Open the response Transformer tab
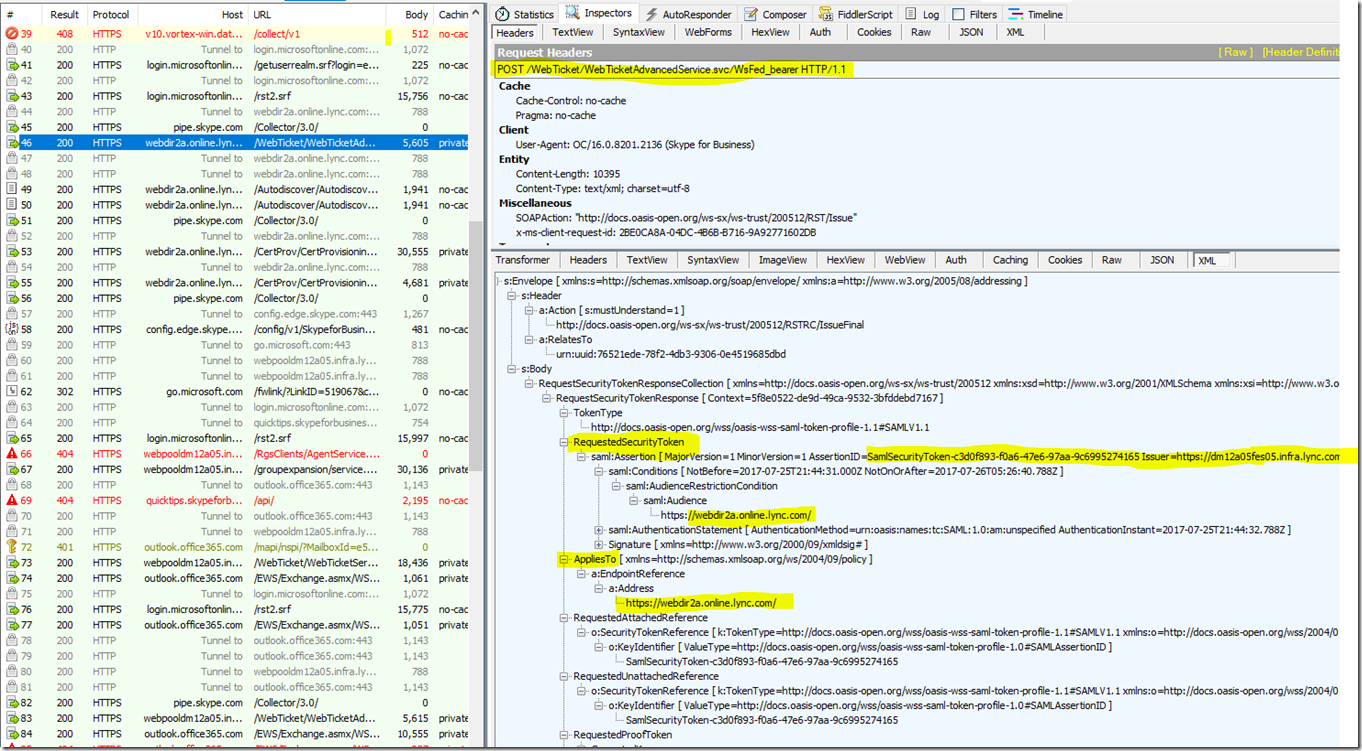Viewport: 1362px width, 751px height. (522, 260)
